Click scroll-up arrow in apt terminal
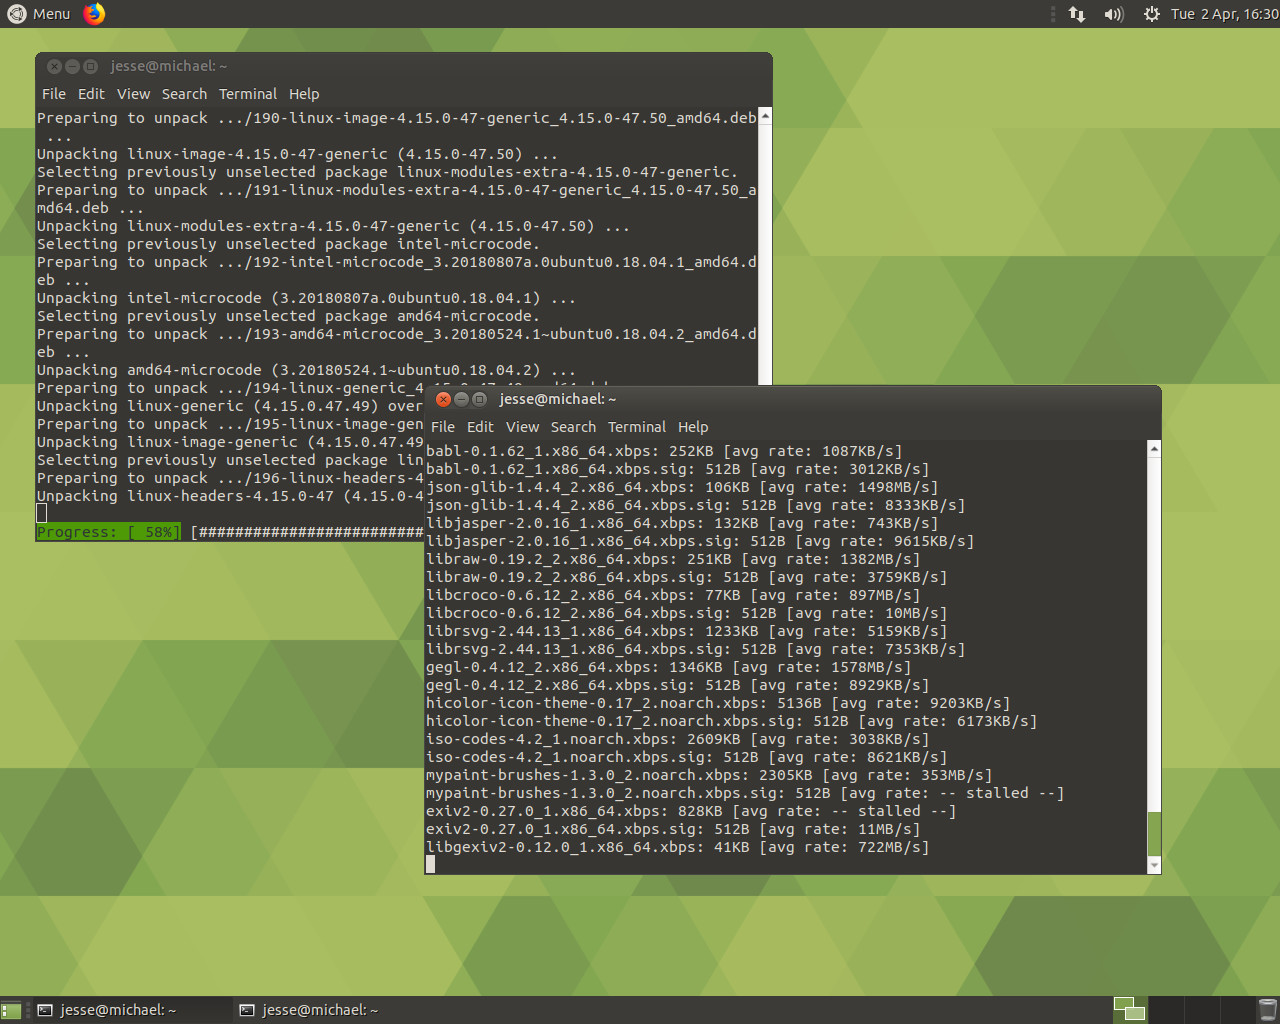The image size is (1280, 1024). [x=765, y=116]
